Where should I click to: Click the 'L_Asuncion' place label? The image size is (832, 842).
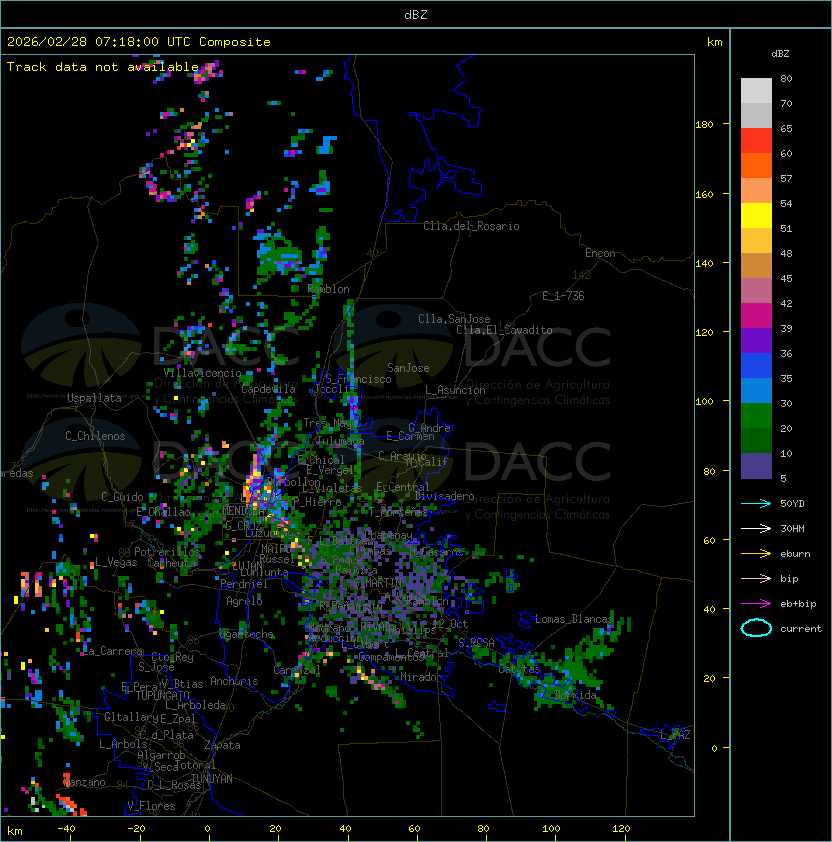455,390
